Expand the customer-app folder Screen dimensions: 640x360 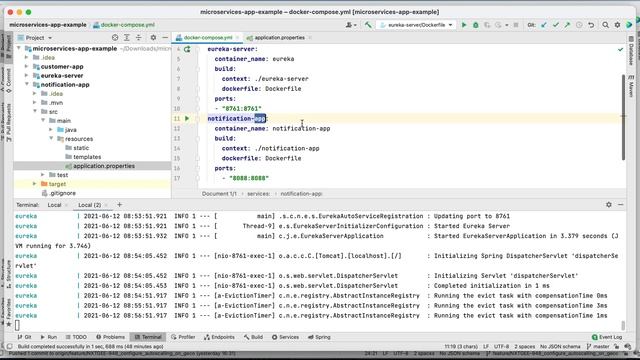tap(27, 66)
